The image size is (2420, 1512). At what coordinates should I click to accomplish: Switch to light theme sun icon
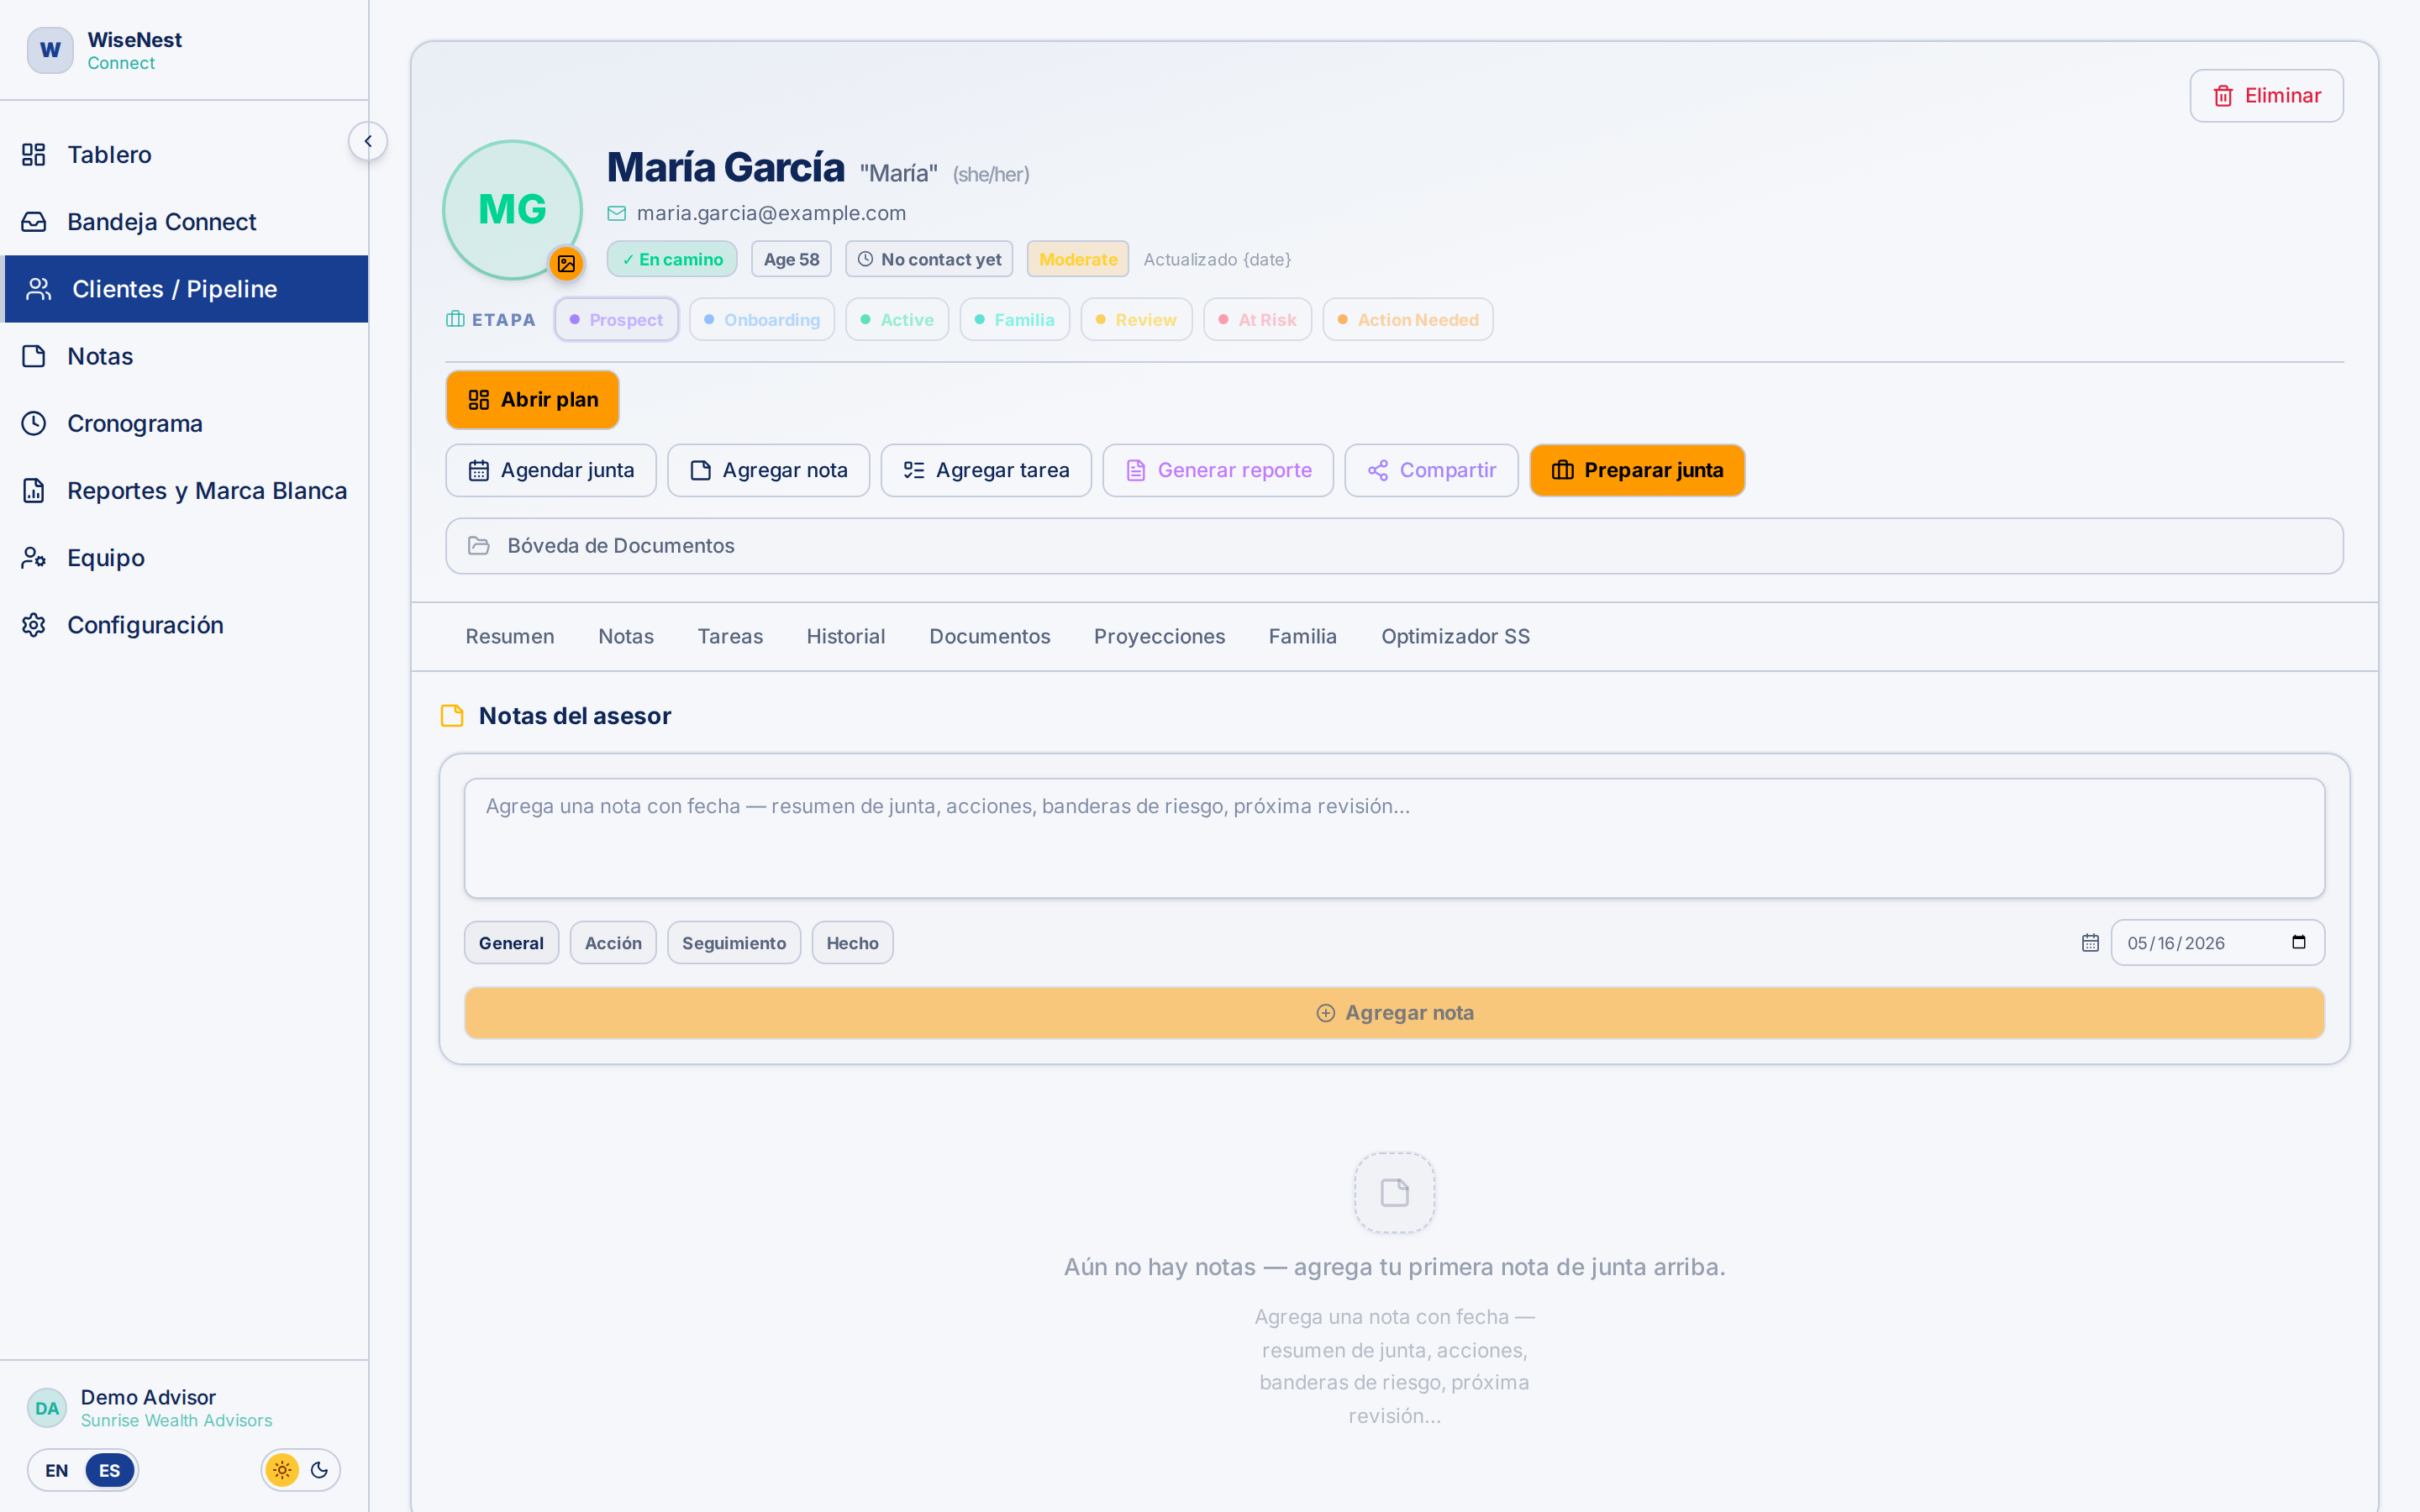(x=282, y=1470)
